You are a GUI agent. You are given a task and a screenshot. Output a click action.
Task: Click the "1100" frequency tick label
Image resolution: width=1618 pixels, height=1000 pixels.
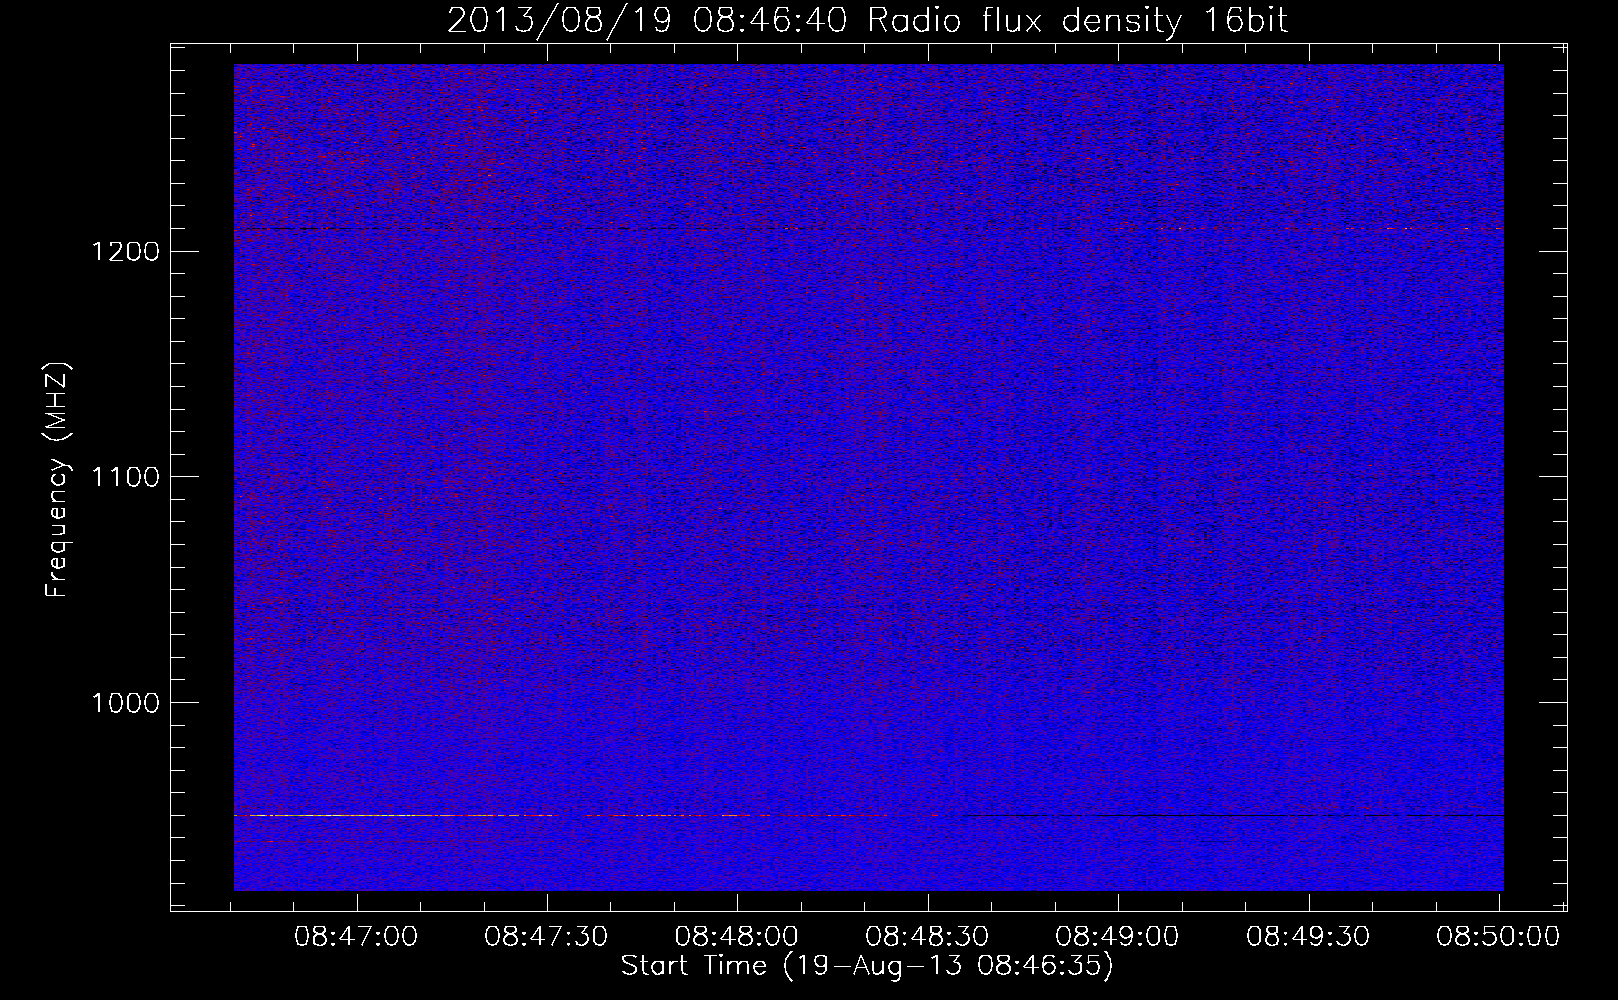pos(124,477)
